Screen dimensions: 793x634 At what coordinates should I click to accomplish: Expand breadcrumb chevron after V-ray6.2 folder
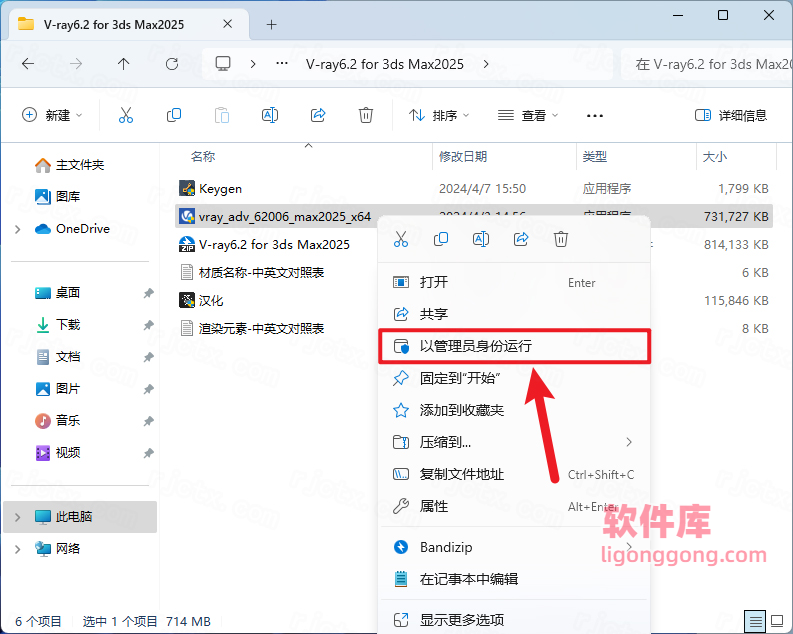click(486, 64)
